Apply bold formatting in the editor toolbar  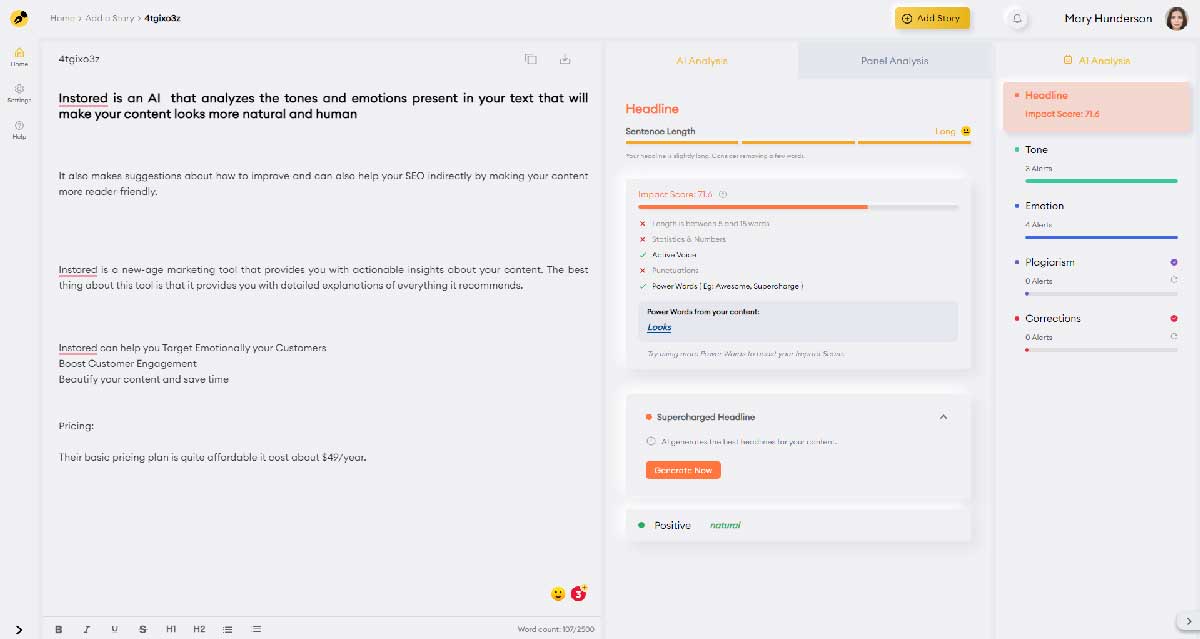tap(59, 629)
